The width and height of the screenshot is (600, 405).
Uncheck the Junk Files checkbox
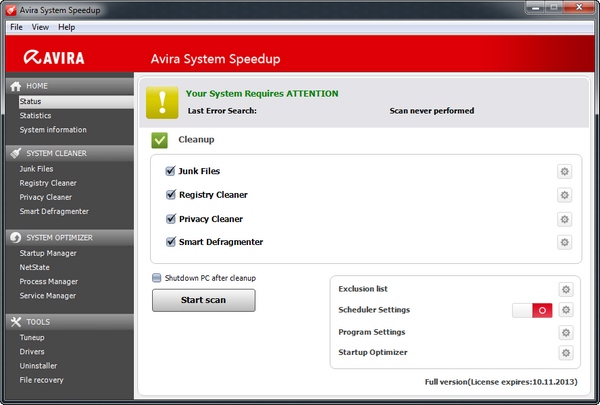point(170,171)
